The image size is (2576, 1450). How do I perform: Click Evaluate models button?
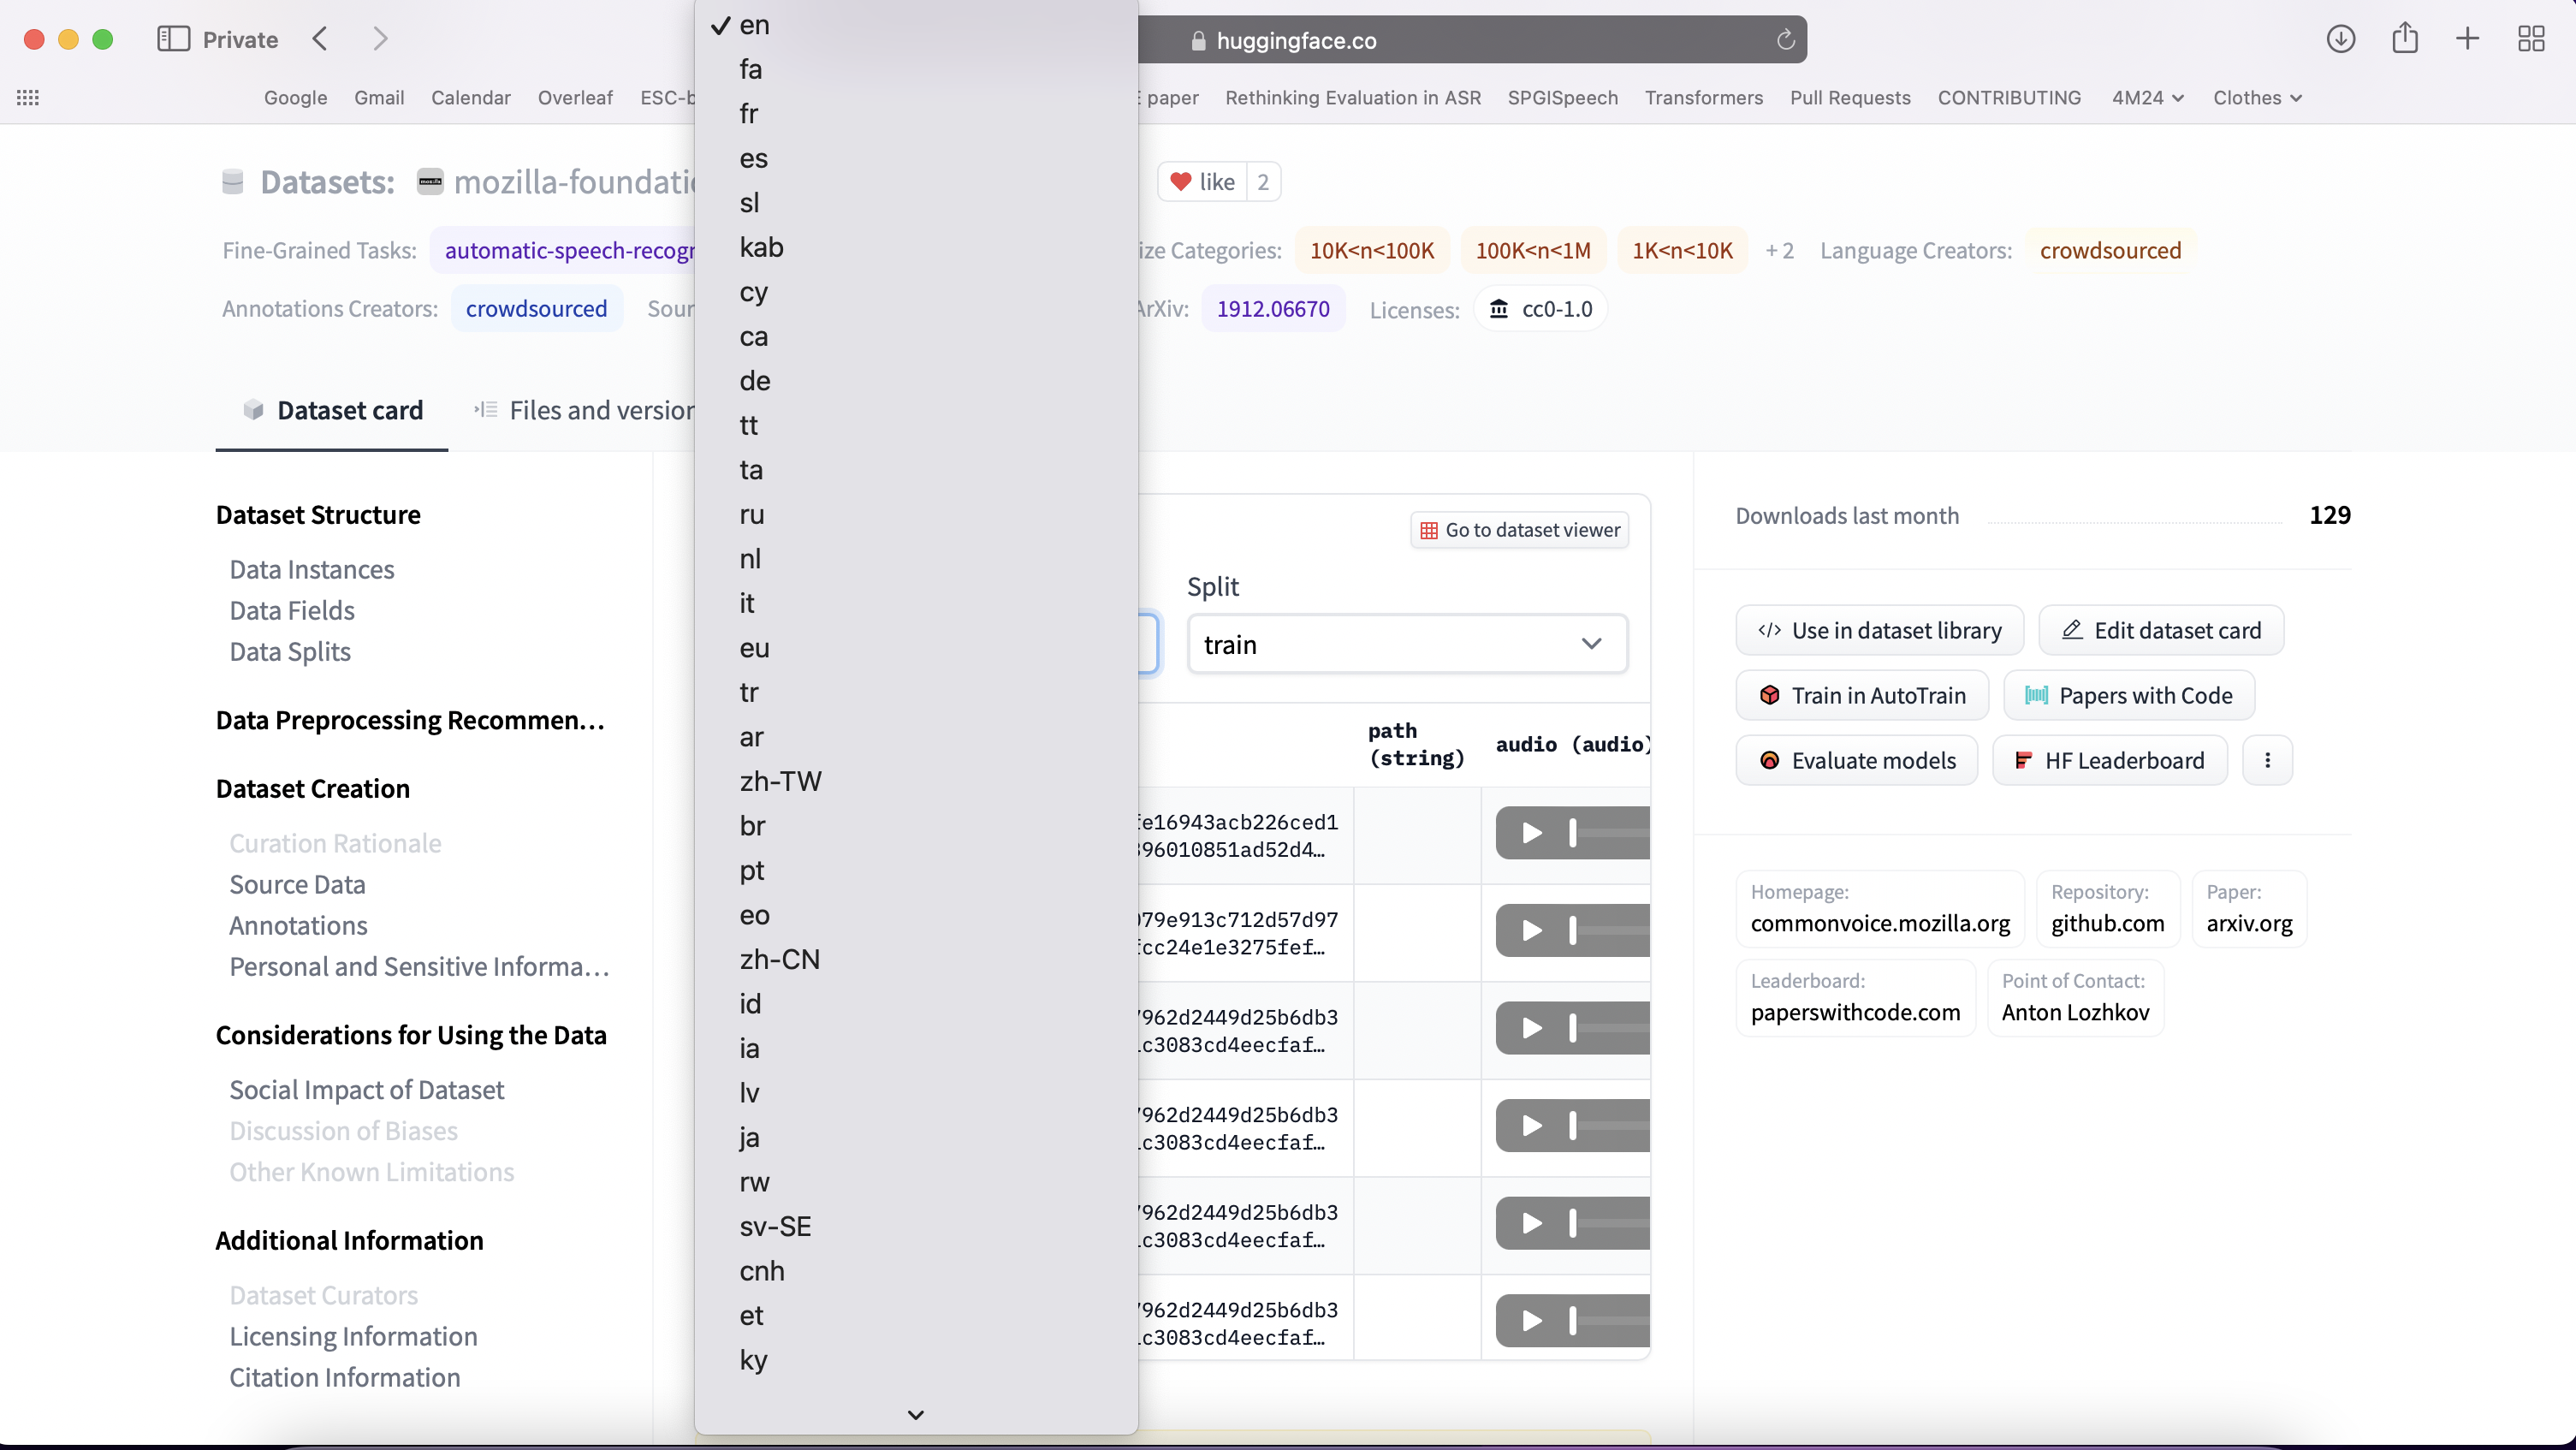[1857, 760]
